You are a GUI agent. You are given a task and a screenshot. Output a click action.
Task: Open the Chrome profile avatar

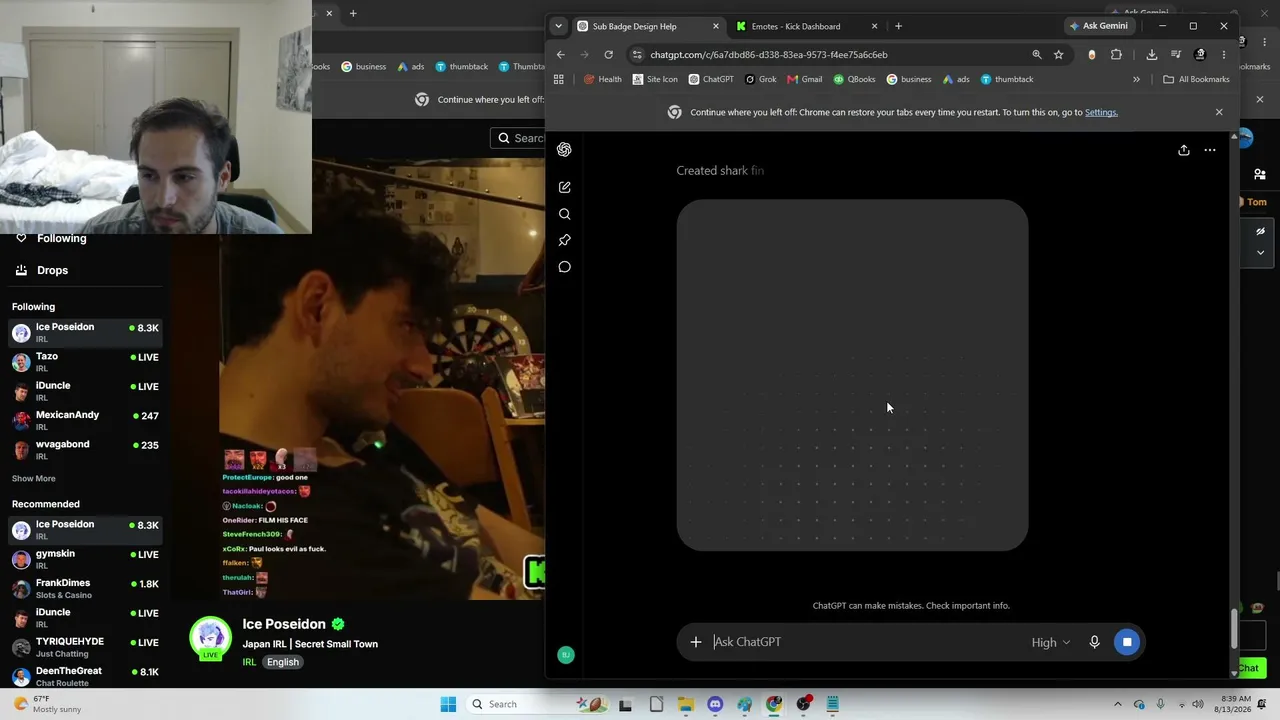coord(1200,55)
